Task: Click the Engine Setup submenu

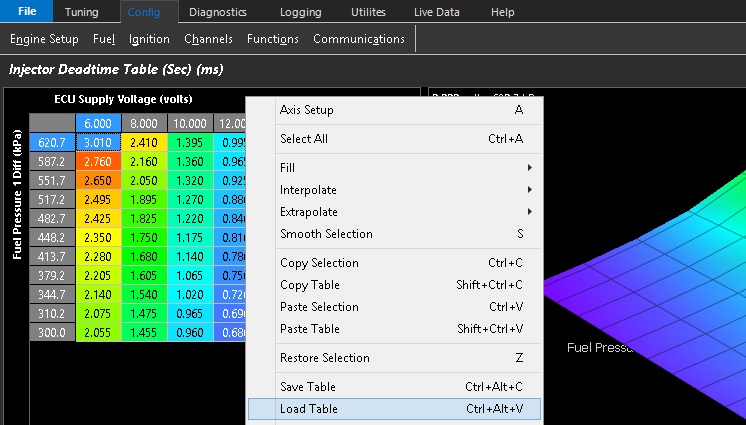Action: [44, 39]
